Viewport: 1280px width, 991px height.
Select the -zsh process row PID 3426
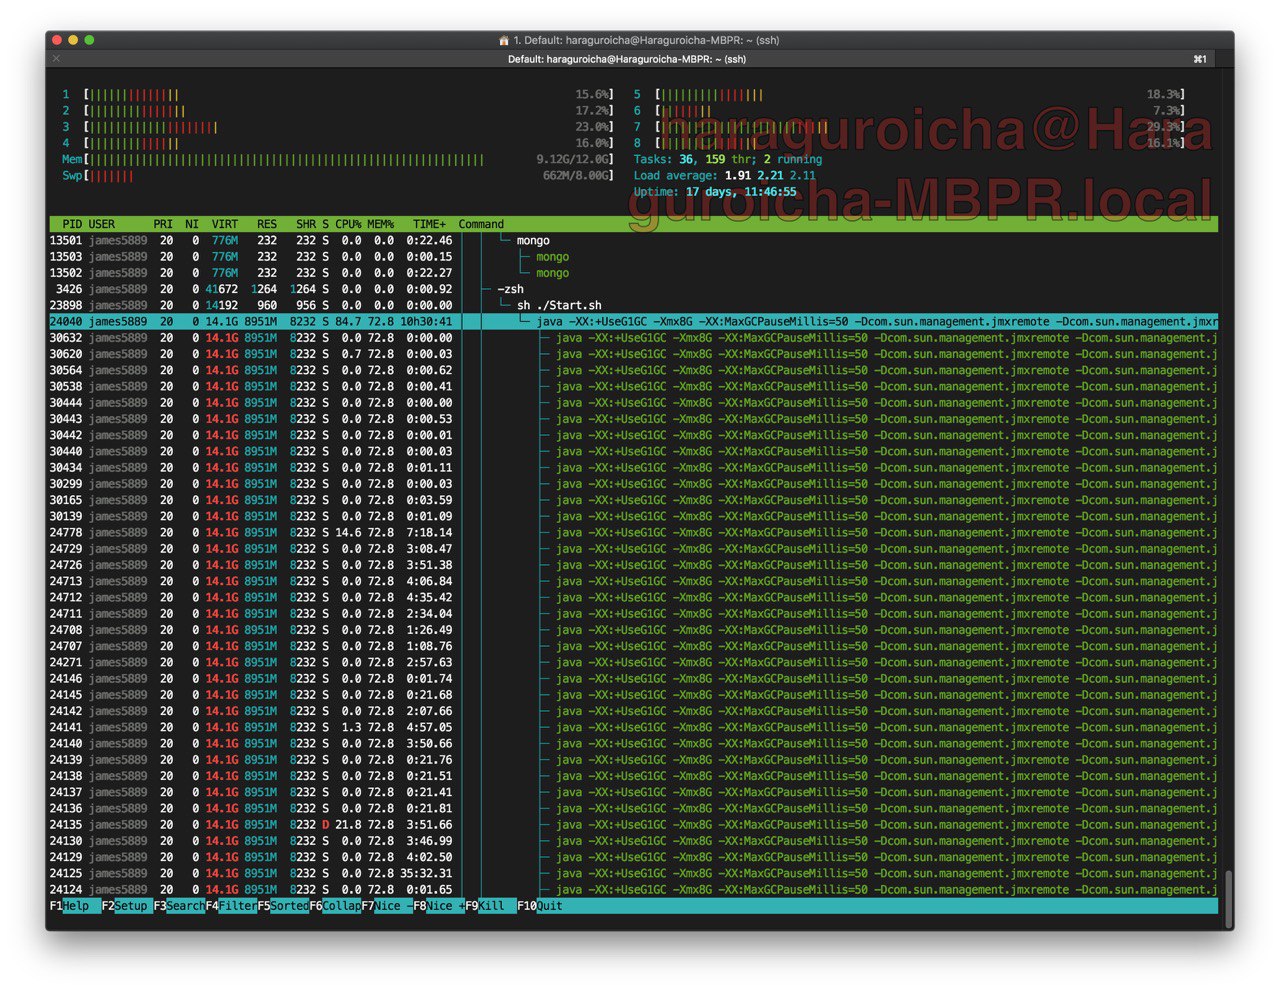[x=633, y=289]
